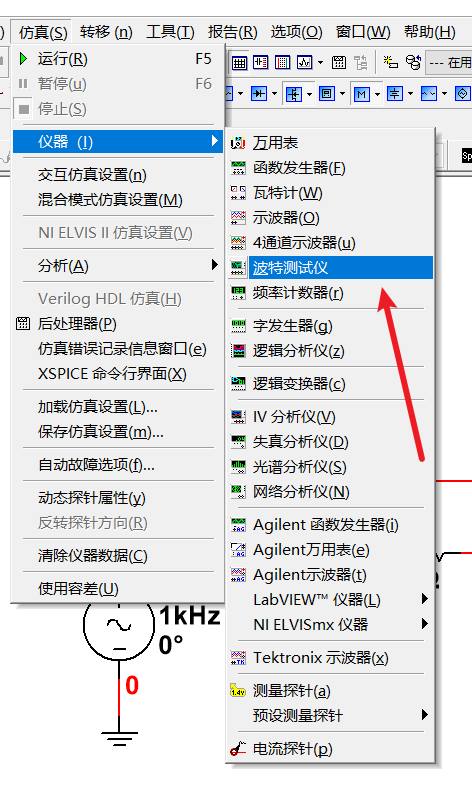Click the 瓦特计 wattmeter icon
Screen dimensions: 472x790
tap(238, 193)
